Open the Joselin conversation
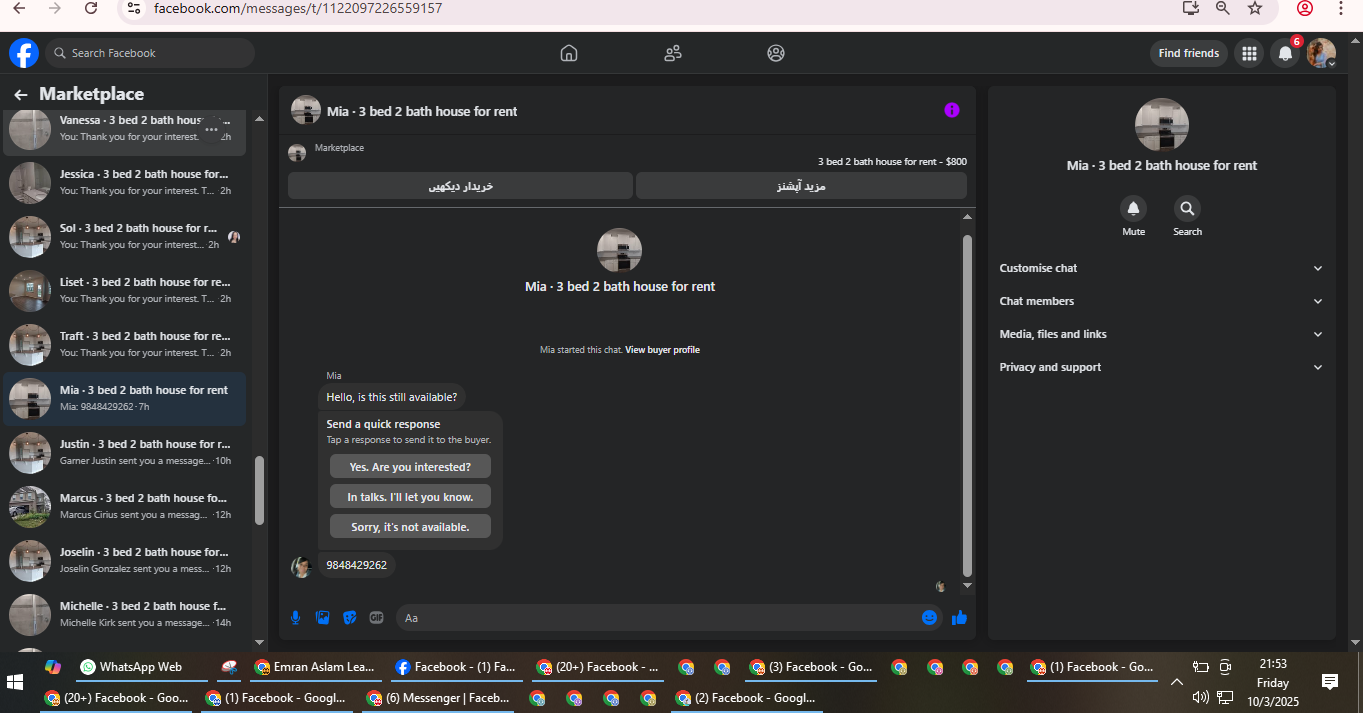1363x713 pixels. (125, 560)
